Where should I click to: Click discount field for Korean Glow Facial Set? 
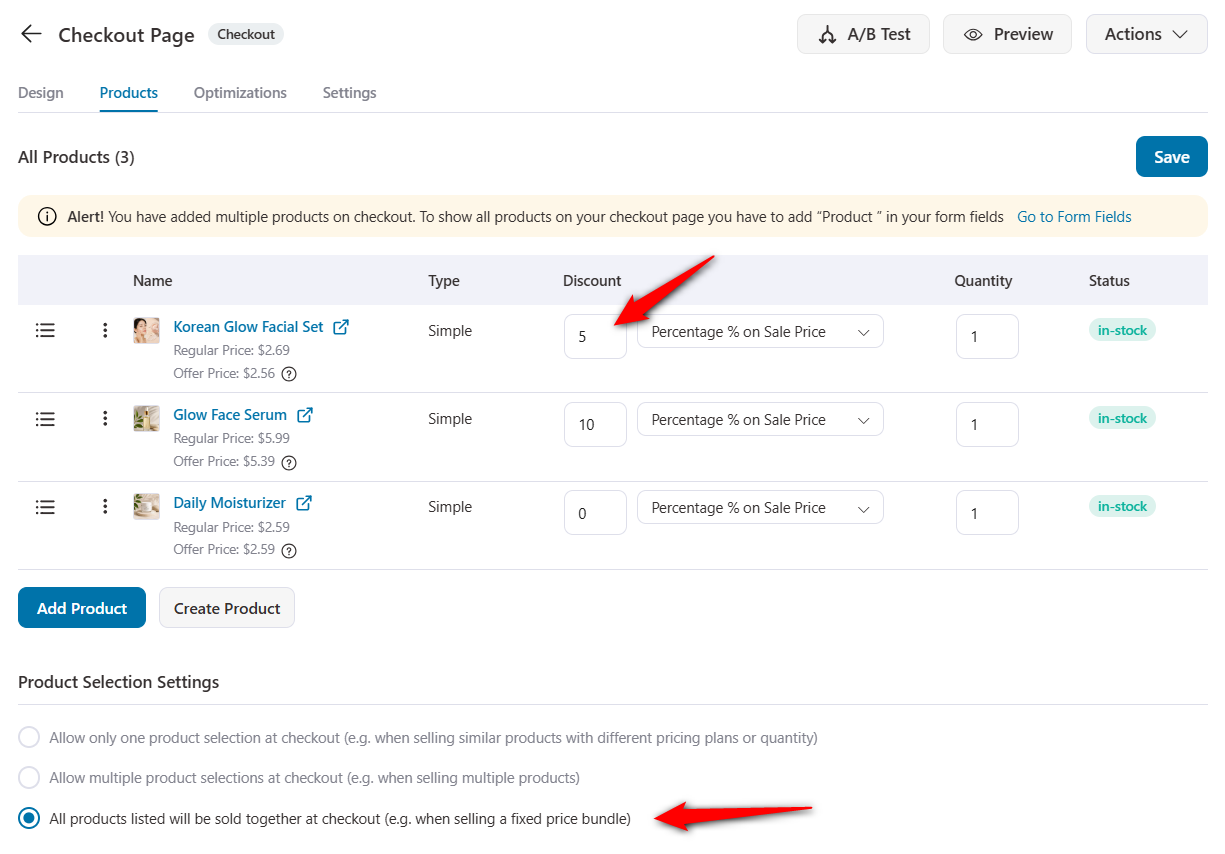[x=595, y=337]
